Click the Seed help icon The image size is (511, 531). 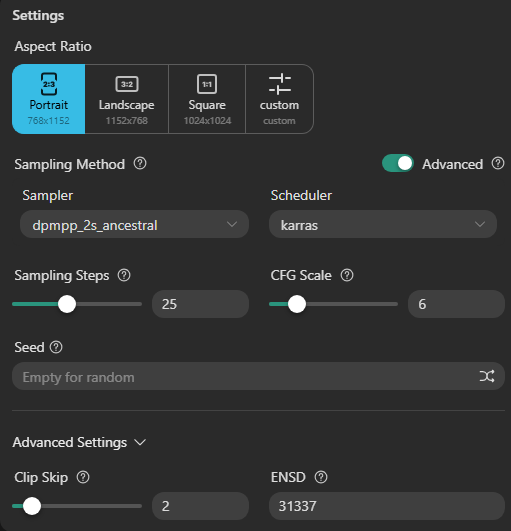56,347
